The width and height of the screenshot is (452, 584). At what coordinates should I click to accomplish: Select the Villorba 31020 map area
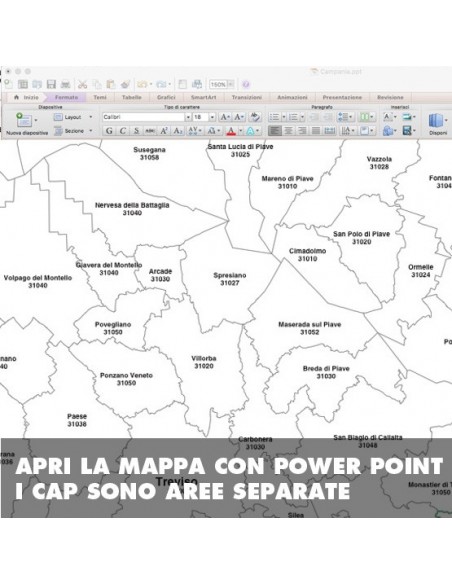(x=204, y=362)
